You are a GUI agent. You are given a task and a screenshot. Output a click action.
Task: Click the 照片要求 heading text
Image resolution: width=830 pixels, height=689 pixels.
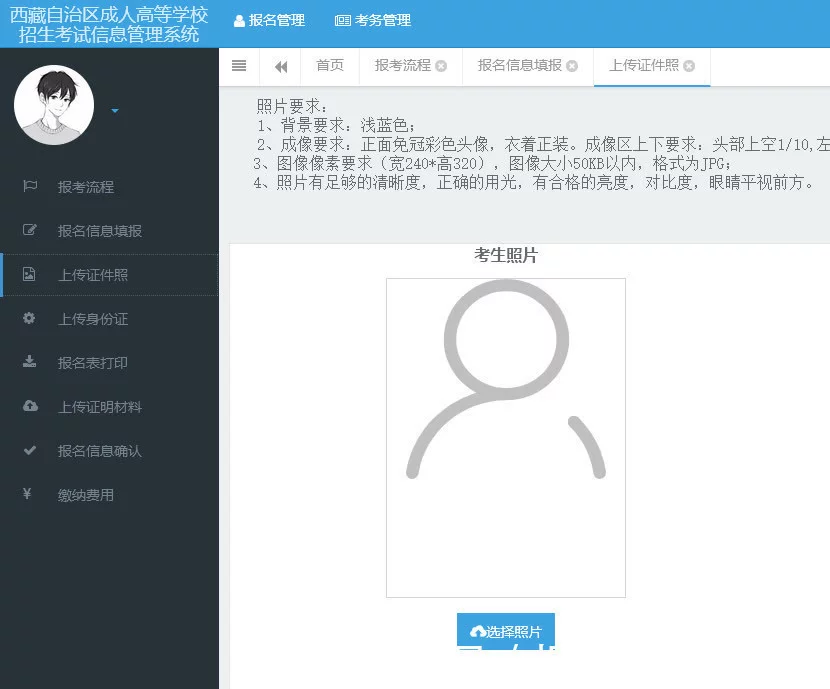[292, 106]
